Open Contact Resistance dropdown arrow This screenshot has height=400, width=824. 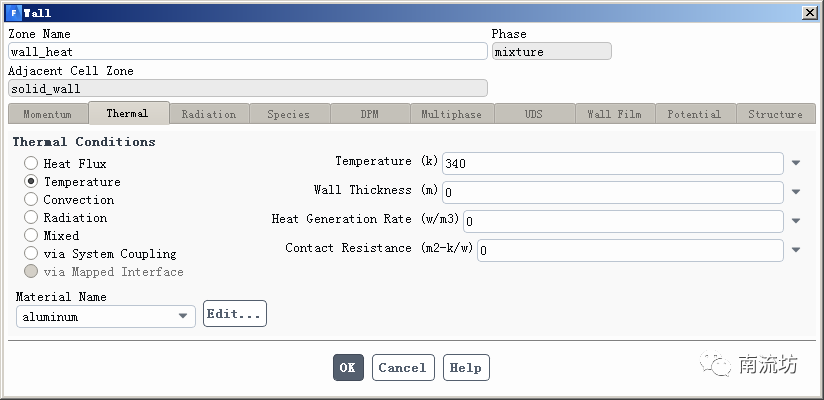(796, 250)
